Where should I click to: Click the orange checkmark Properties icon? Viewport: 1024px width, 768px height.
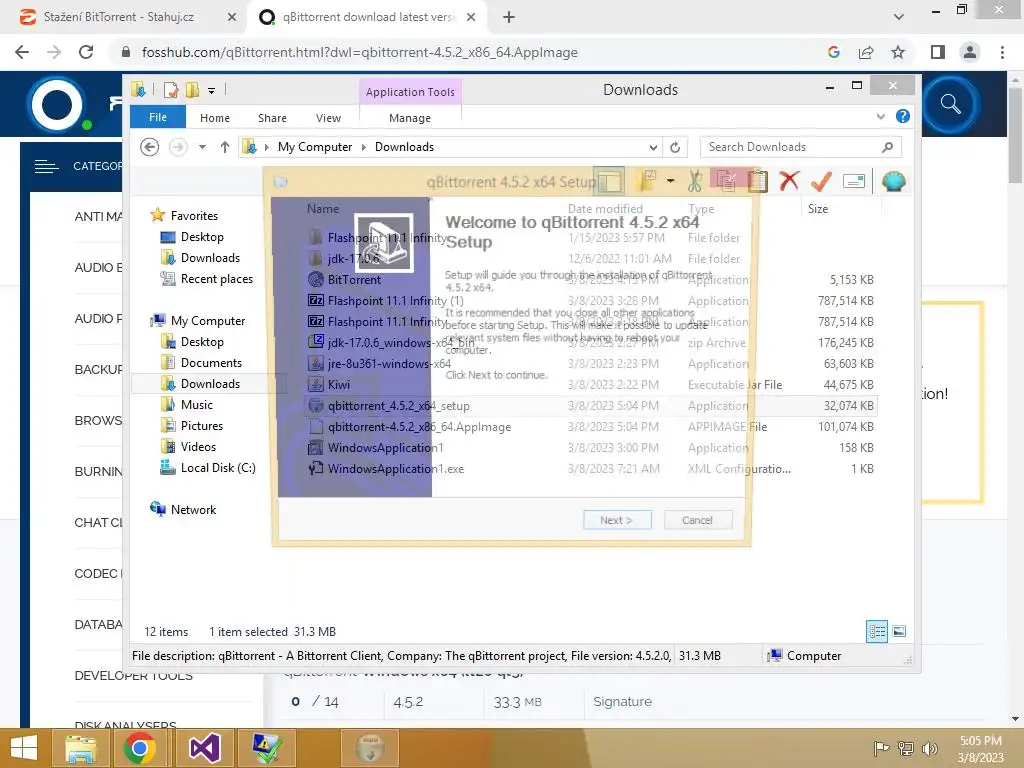[x=821, y=181]
